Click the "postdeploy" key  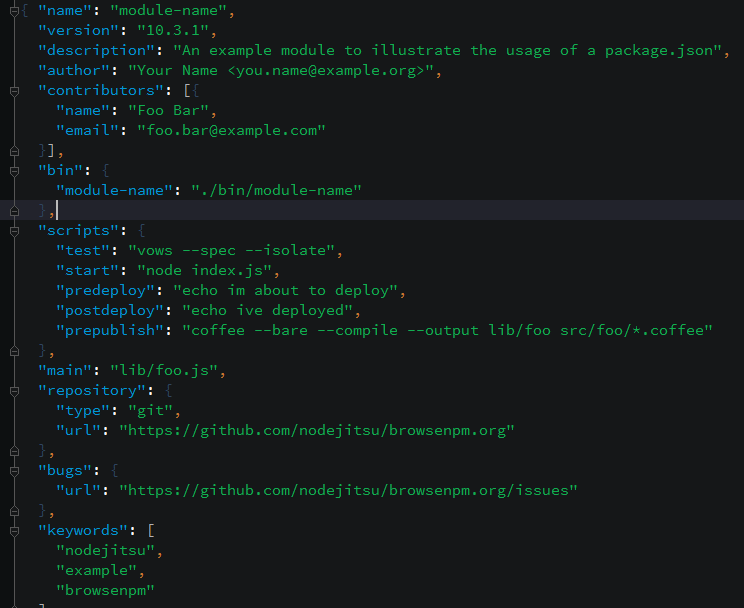coord(110,311)
